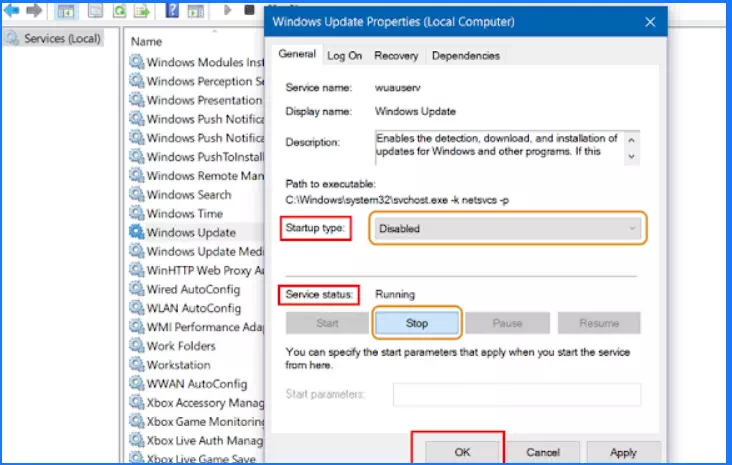Click the Stop button for the service

[x=417, y=323]
